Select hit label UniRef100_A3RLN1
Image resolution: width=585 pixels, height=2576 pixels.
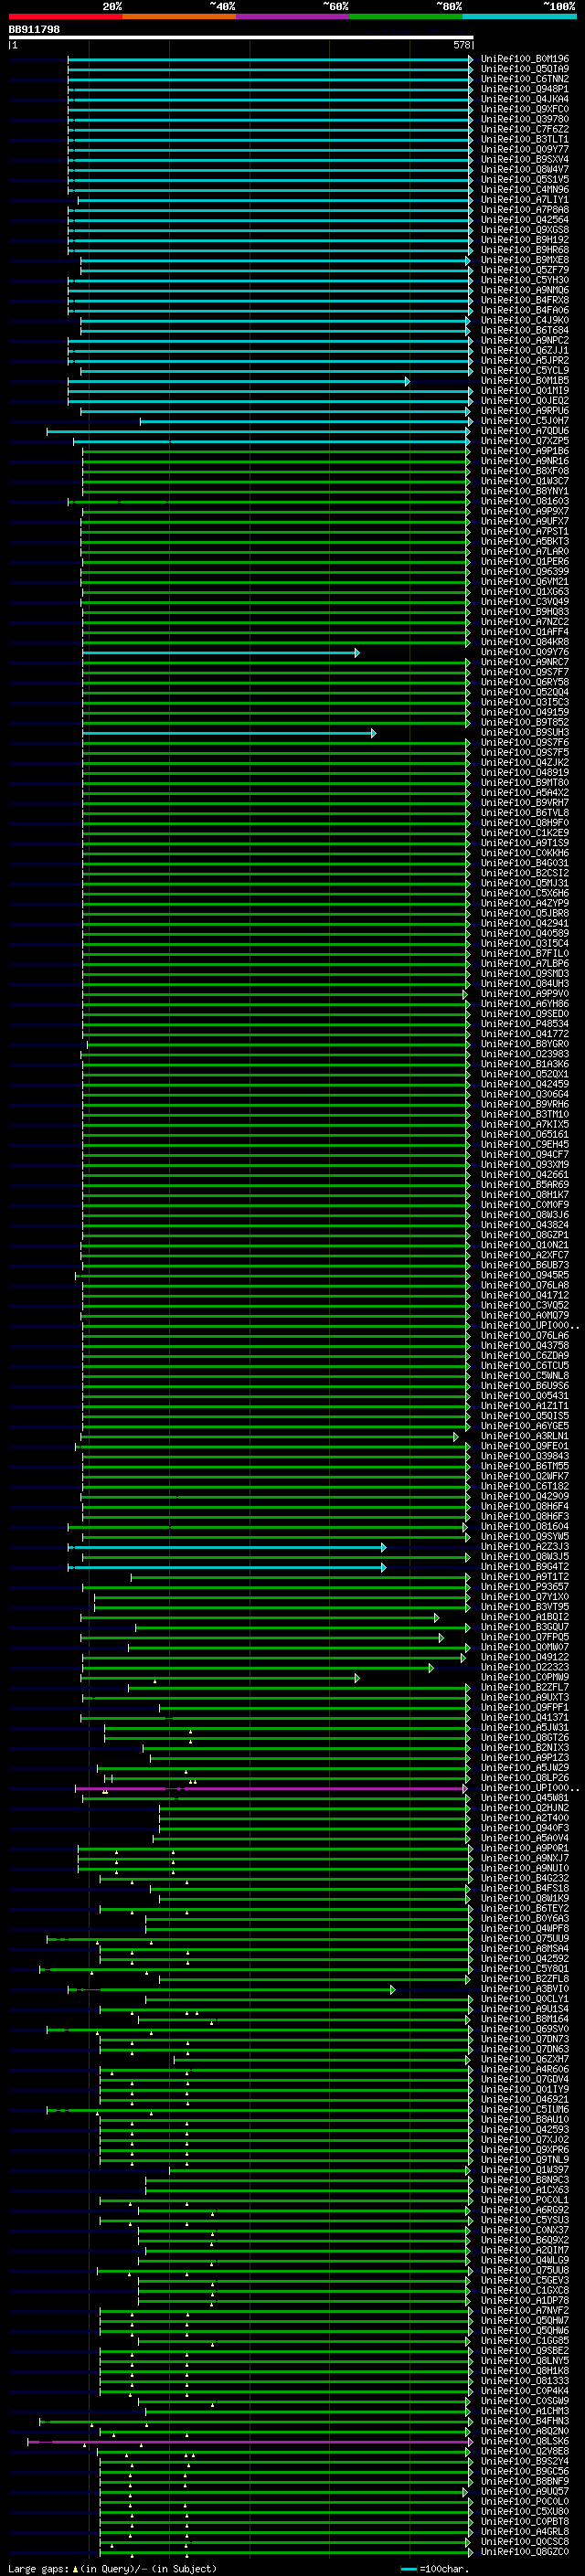click(525, 1436)
